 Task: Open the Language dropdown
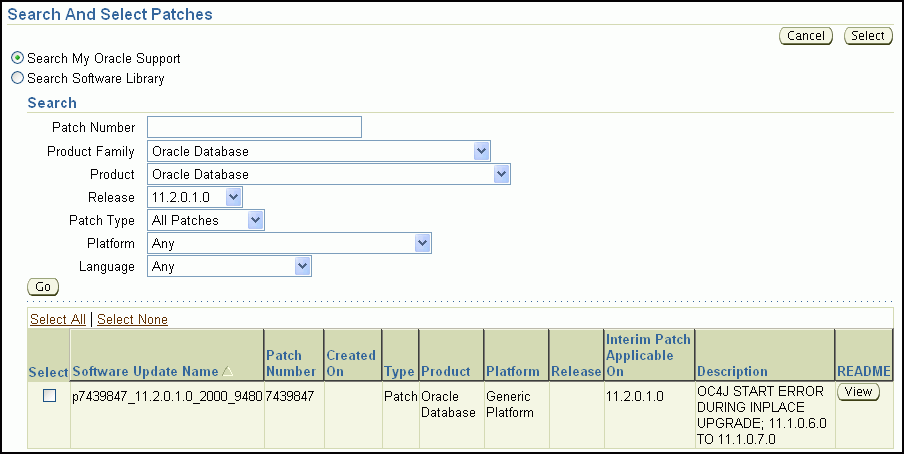(229, 267)
